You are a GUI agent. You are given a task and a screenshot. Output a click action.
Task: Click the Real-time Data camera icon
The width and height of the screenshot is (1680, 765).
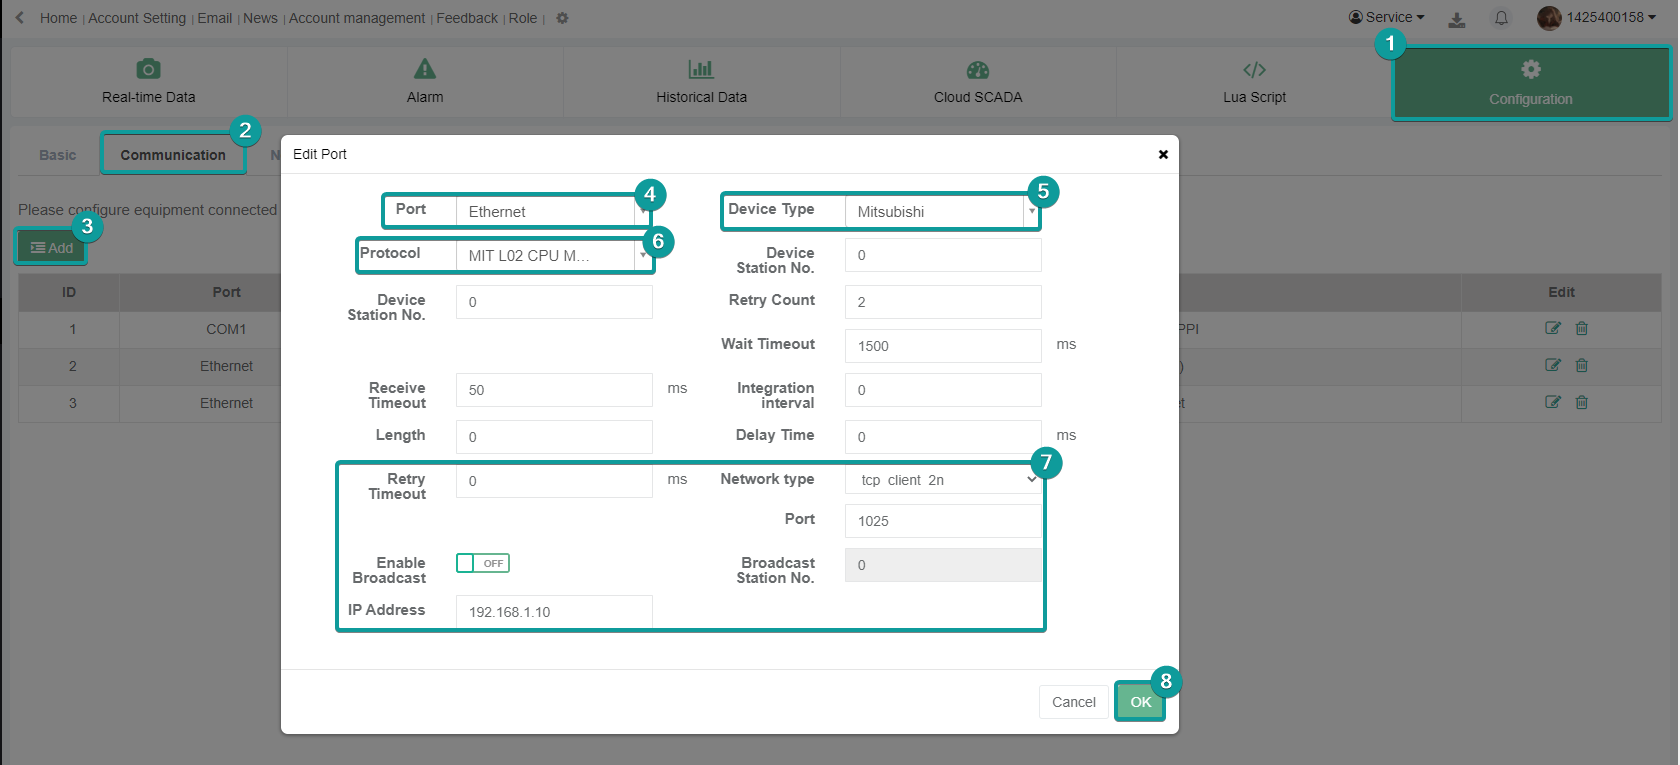tap(148, 69)
